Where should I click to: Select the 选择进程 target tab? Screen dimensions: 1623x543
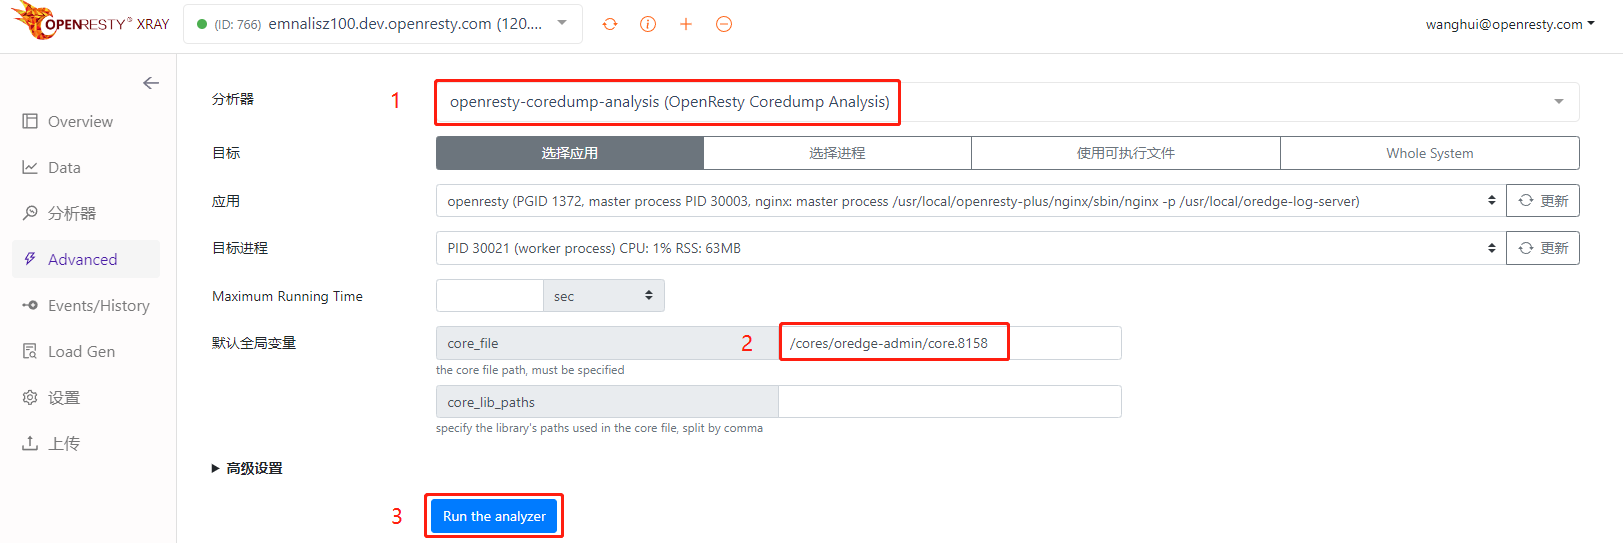837,153
